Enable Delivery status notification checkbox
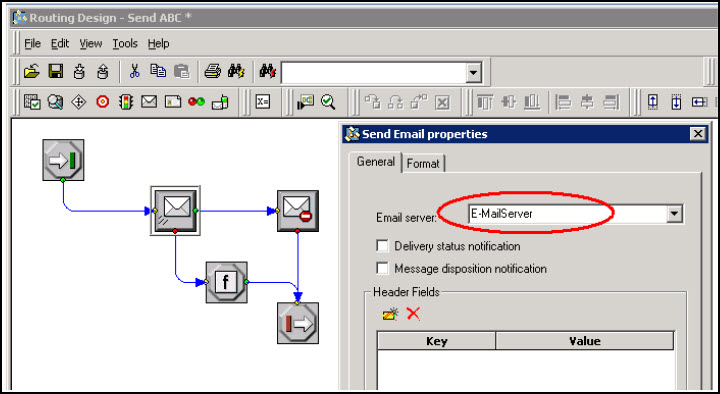Viewport: 720px width, 394px height. [x=382, y=246]
